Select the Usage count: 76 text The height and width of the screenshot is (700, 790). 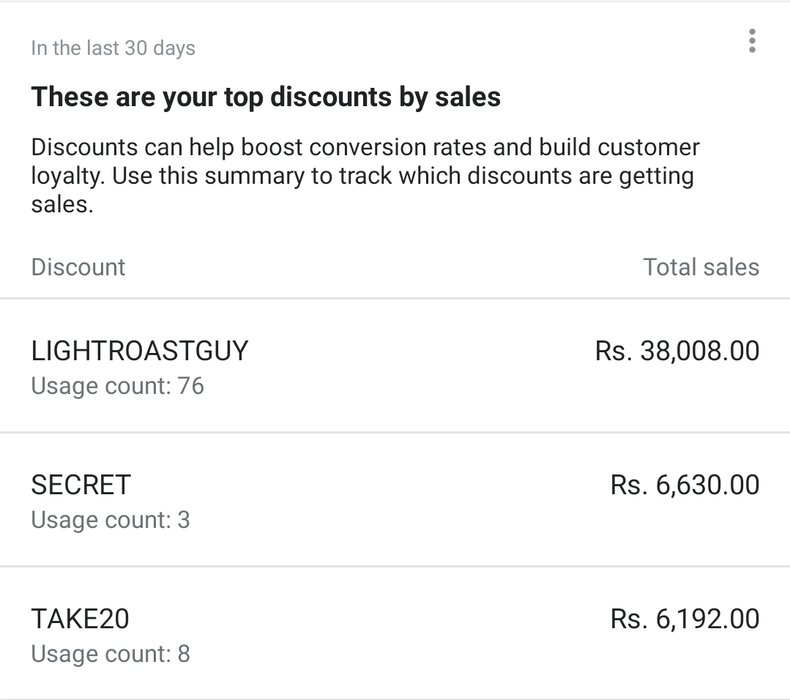point(117,386)
